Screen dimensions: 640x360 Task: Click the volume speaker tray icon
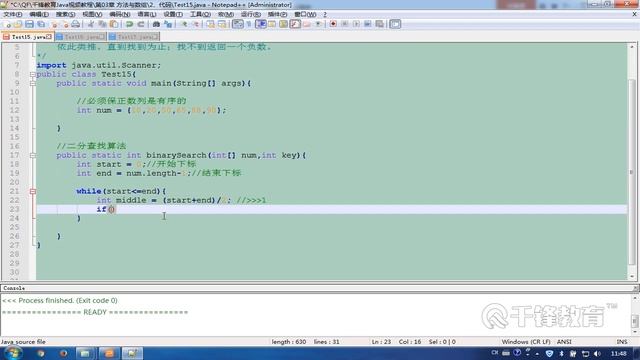click(x=597, y=353)
